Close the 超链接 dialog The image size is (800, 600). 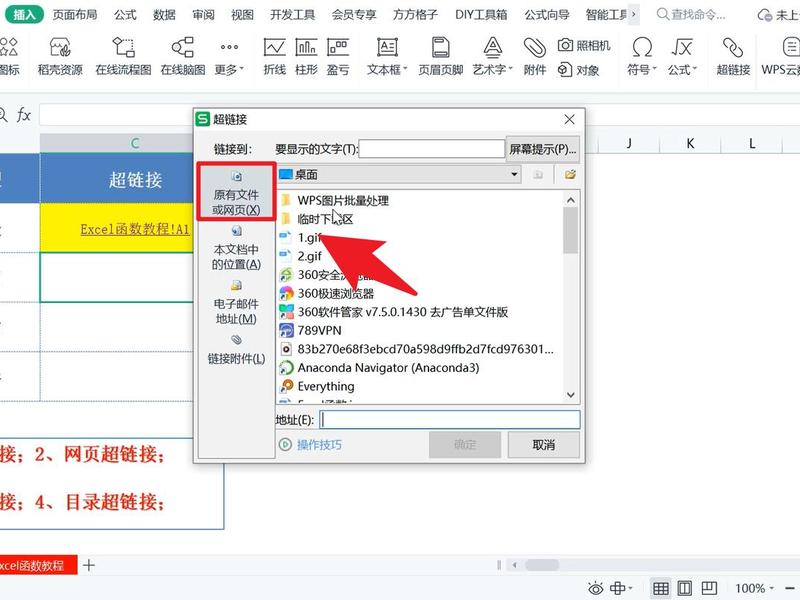(x=569, y=119)
